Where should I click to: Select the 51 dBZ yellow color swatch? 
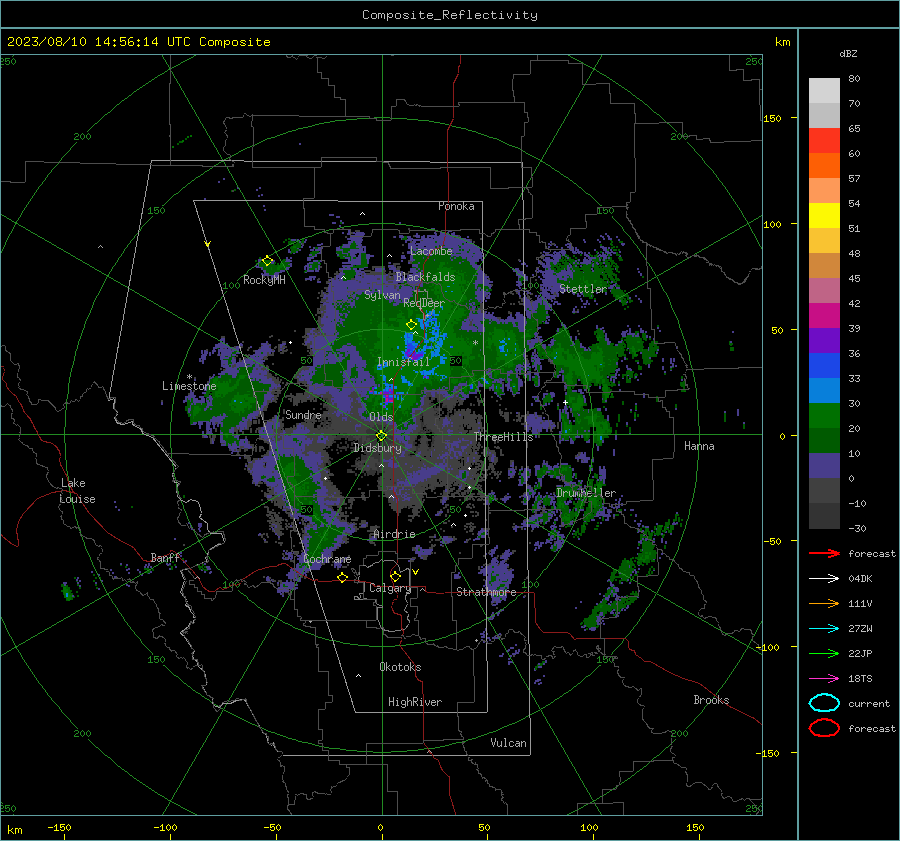point(824,216)
